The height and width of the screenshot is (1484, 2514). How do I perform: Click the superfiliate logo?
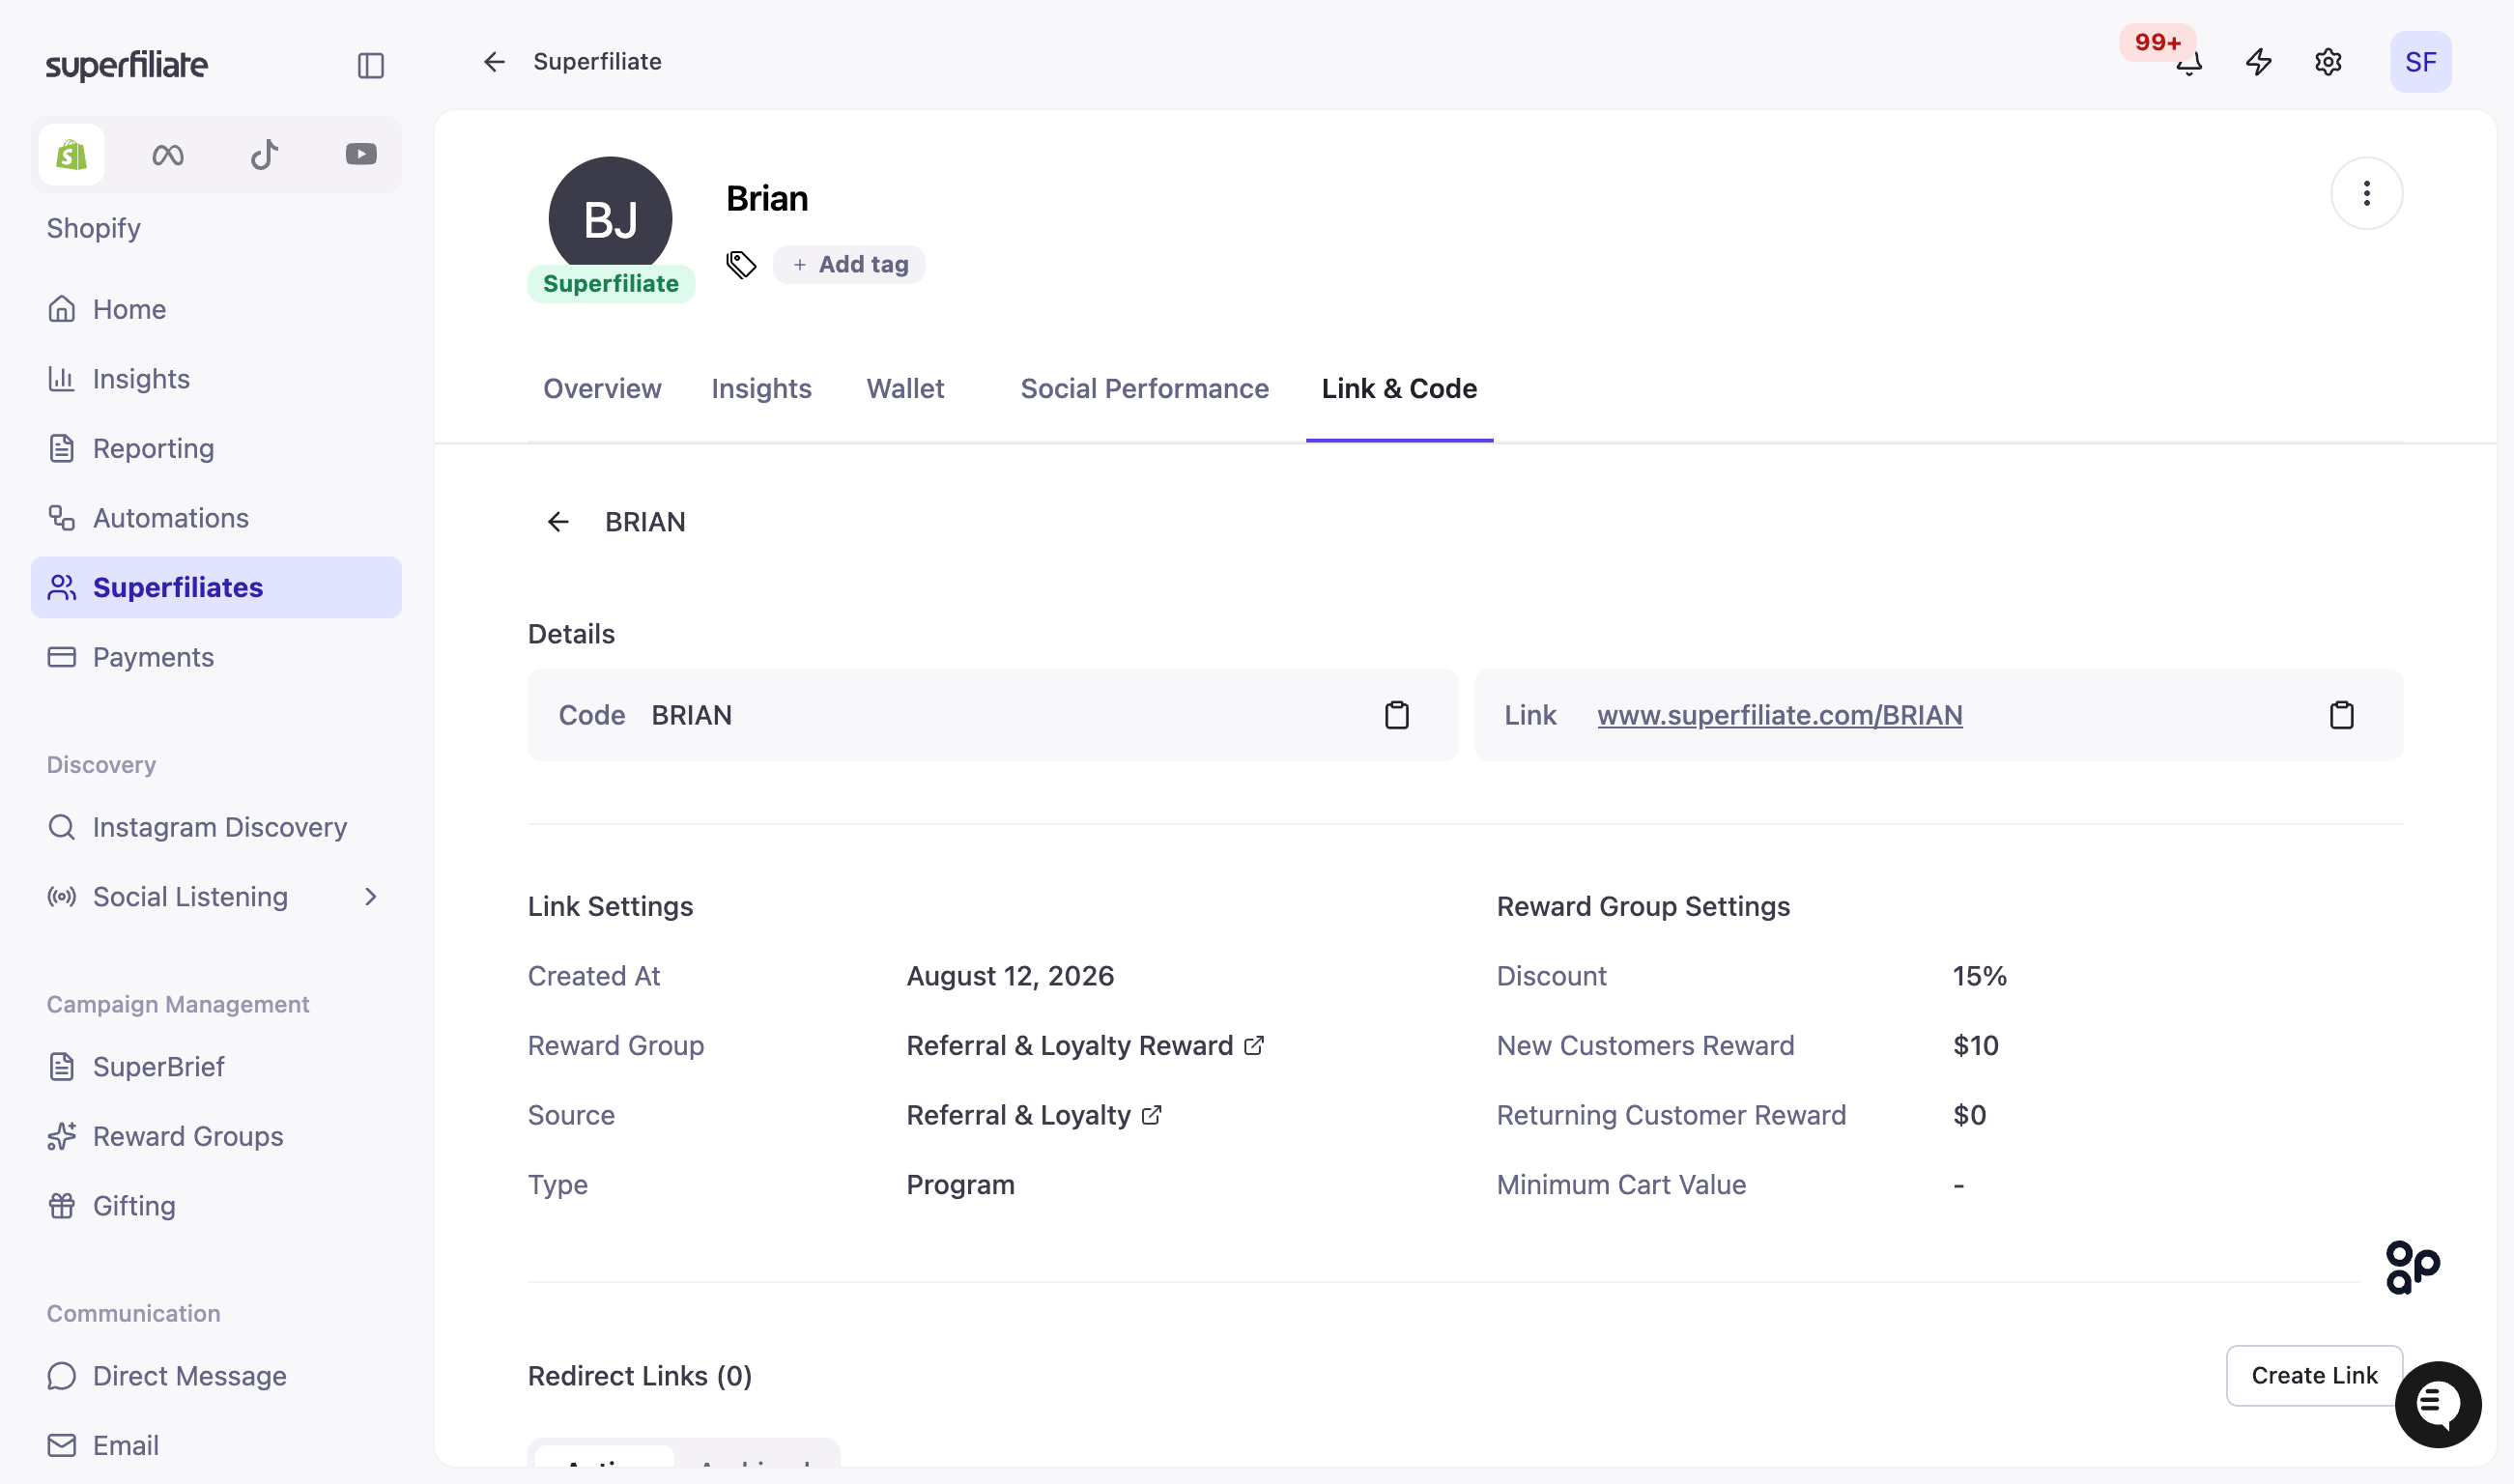coord(127,65)
